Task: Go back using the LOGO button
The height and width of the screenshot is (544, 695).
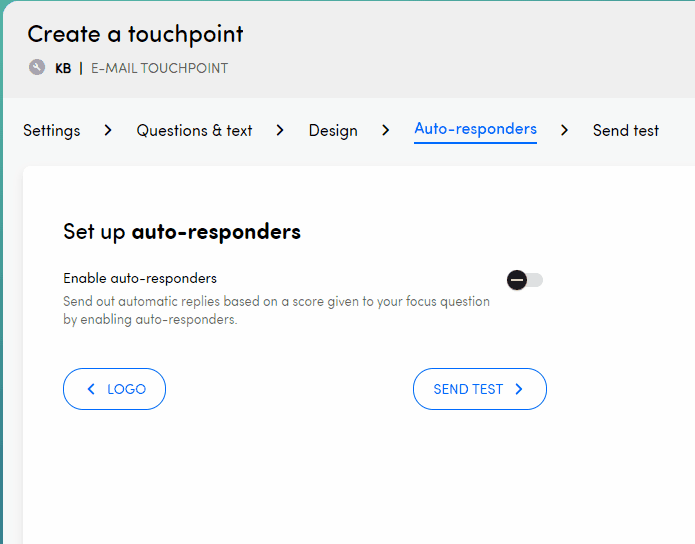Action: (x=114, y=389)
